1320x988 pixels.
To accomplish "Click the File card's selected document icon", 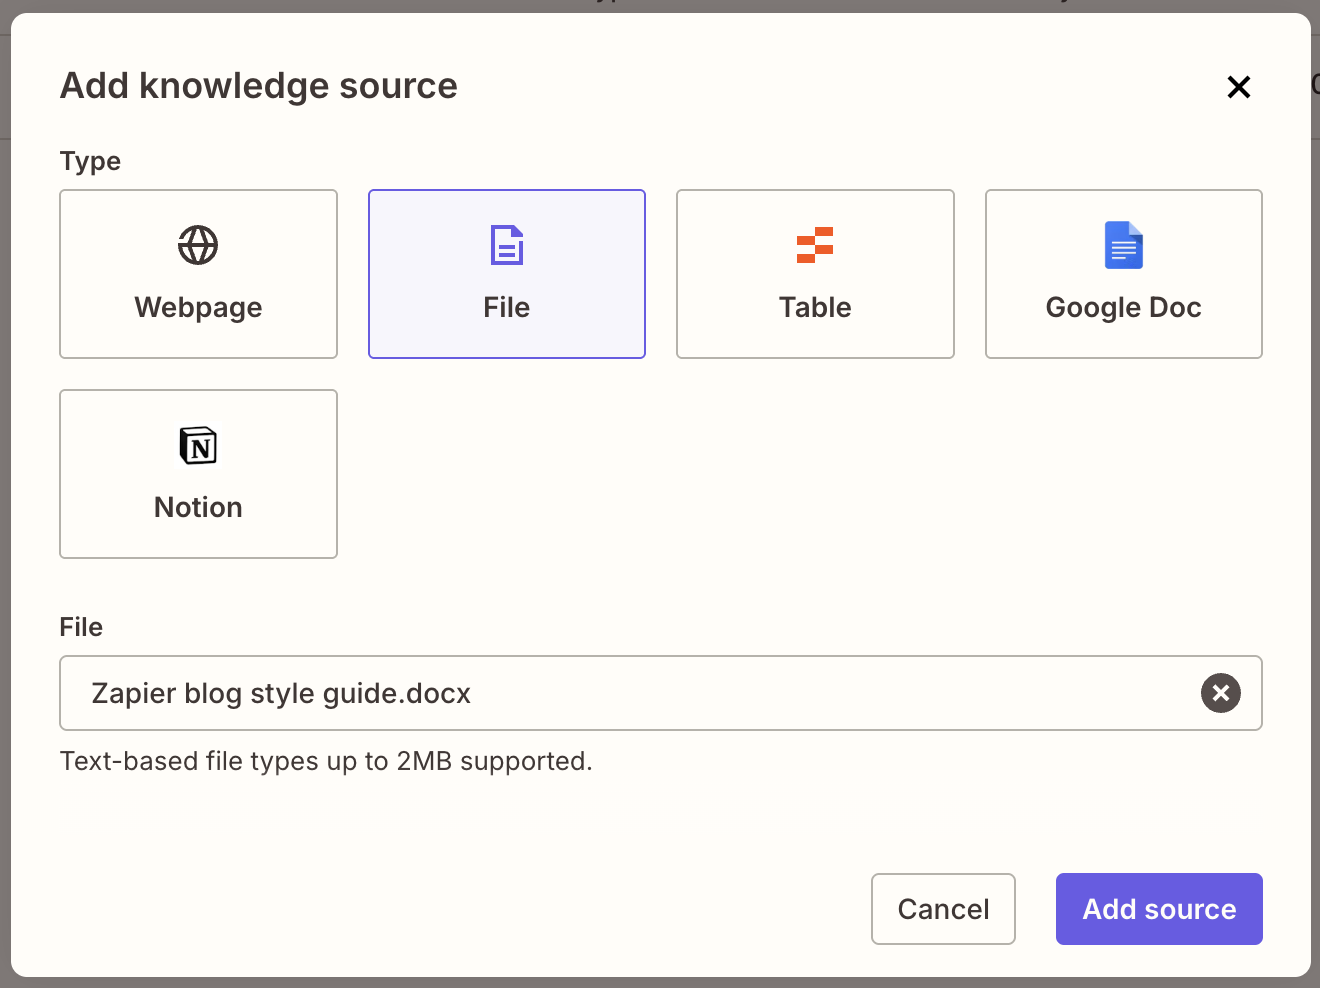I will [506, 244].
